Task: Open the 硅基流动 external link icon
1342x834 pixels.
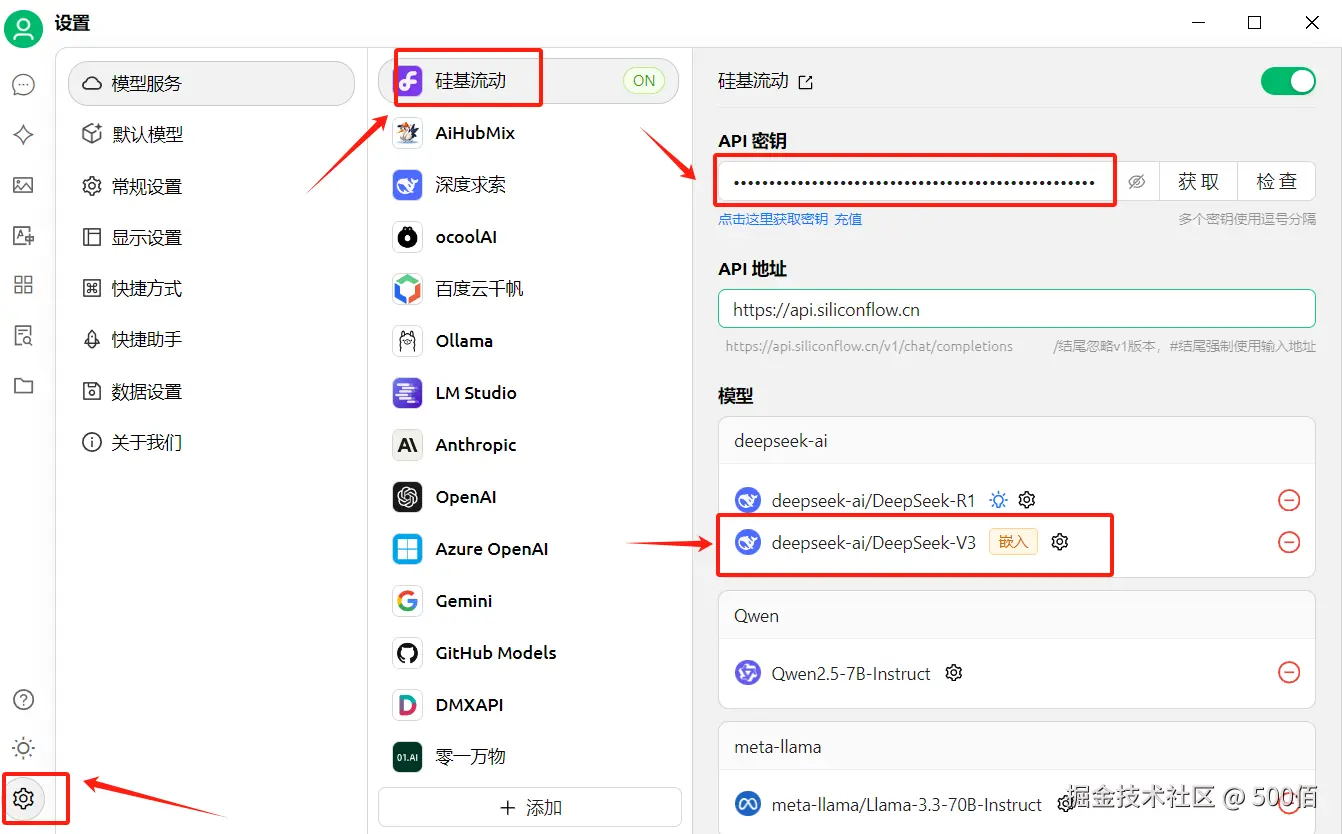Action: 806,82
